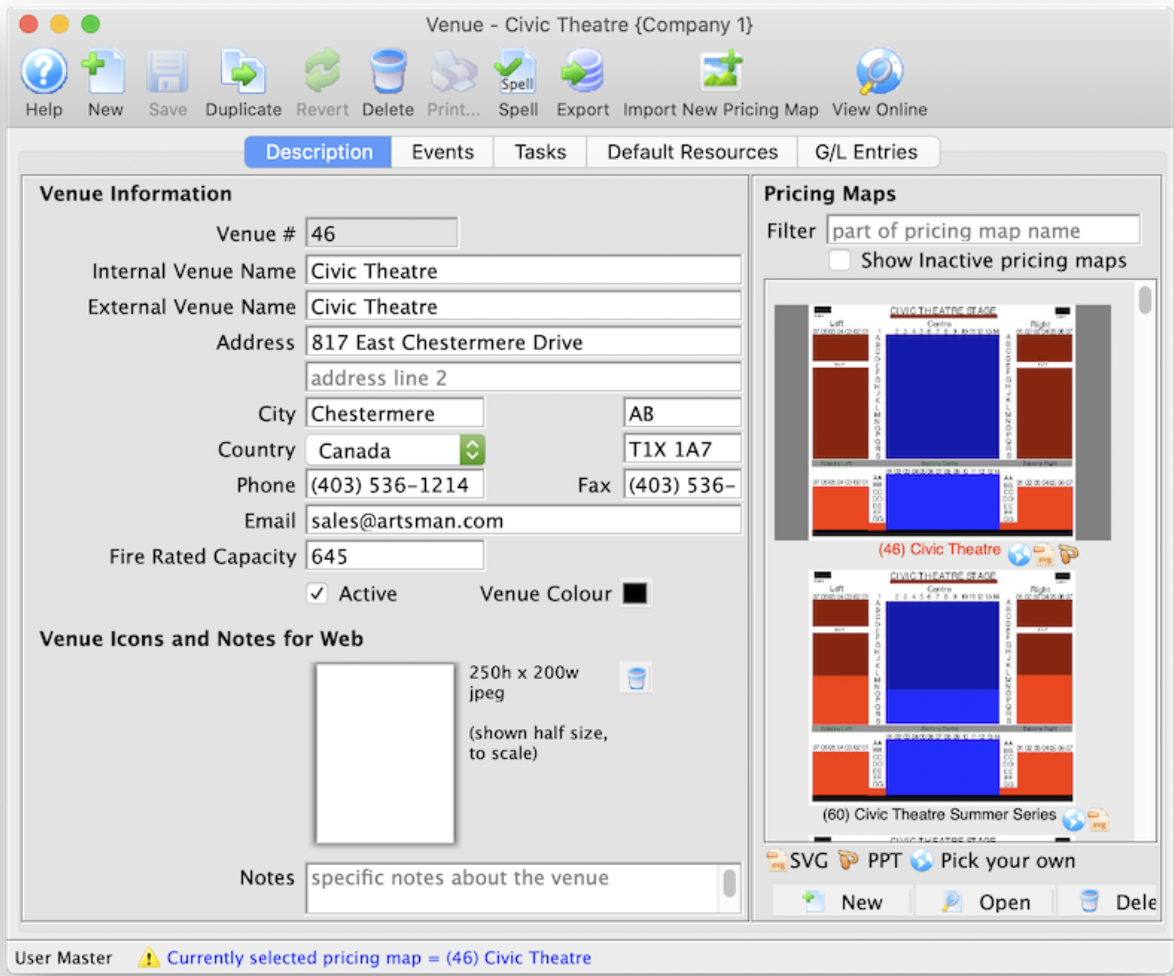Open the Country dropdown showing Canada
The image size is (1174, 976).
click(x=395, y=451)
